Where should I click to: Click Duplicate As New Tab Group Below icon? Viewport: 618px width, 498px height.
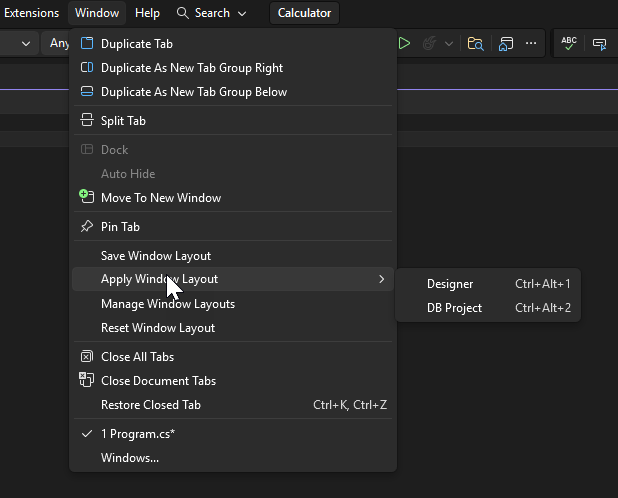click(86, 92)
